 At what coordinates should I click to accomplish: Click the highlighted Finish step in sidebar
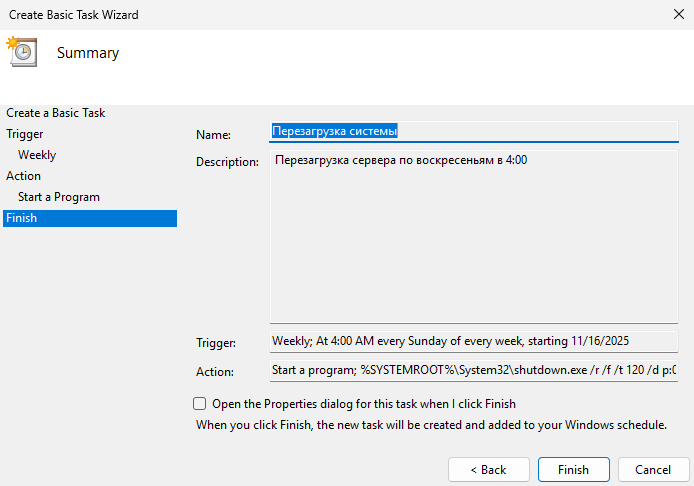(x=22, y=218)
